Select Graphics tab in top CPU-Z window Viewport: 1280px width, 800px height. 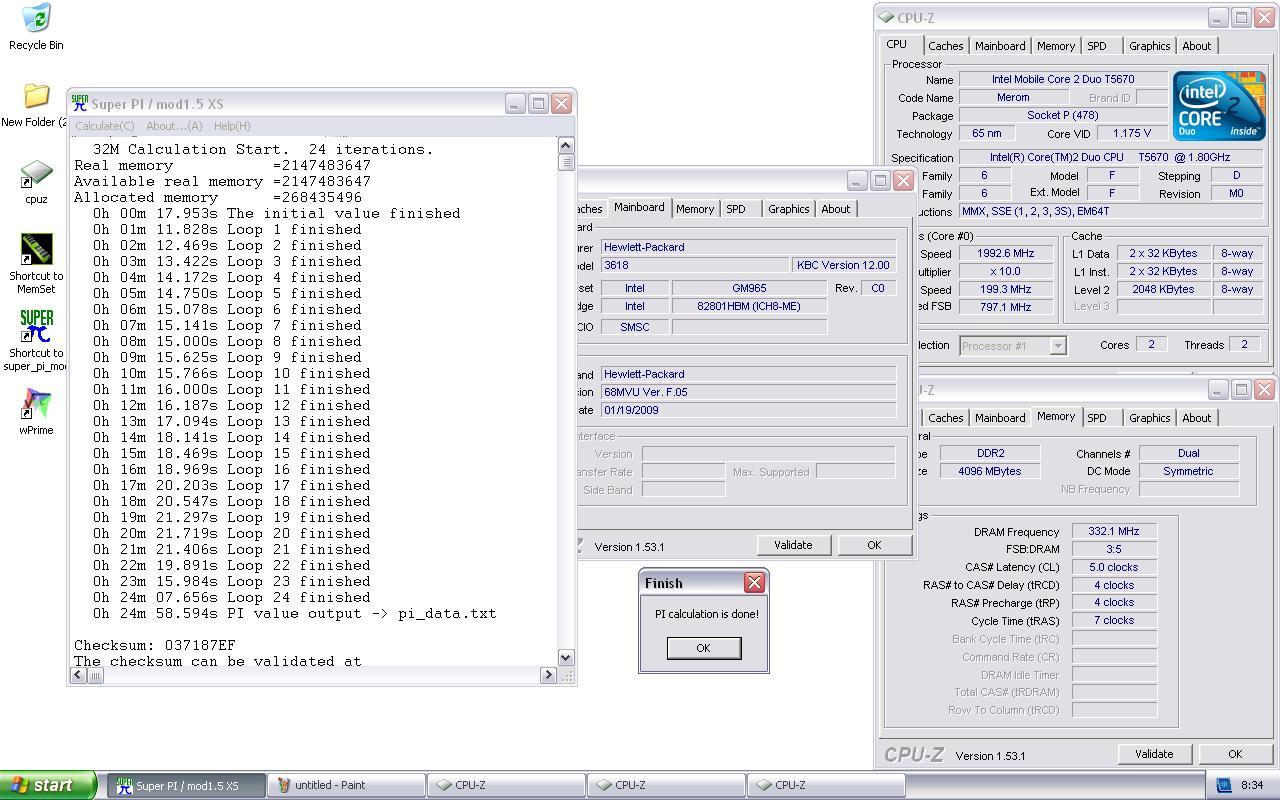1149,46
